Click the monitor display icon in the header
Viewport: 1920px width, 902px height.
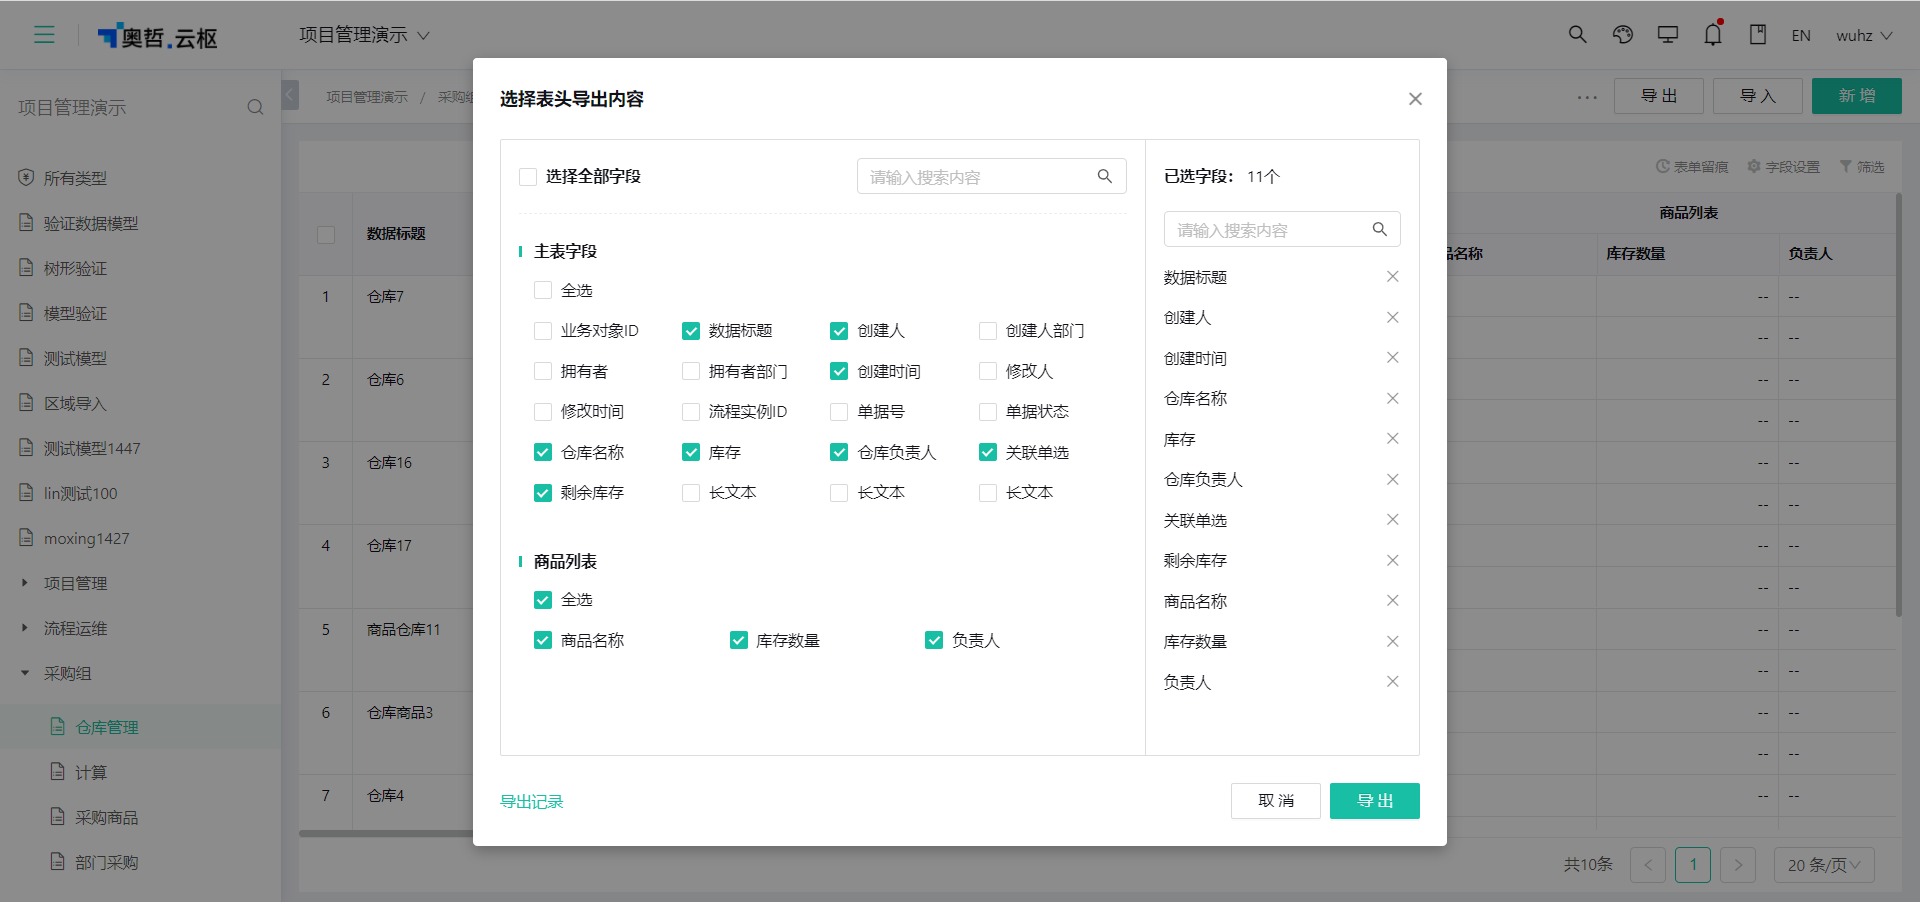(1667, 35)
